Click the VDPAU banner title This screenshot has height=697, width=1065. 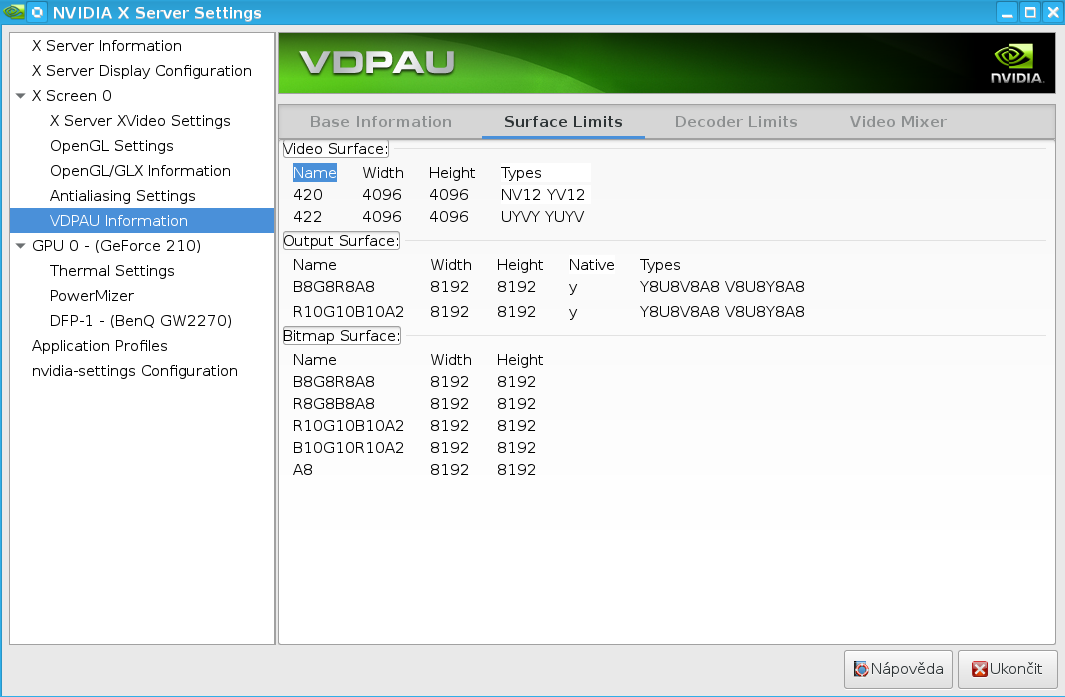point(377,62)
